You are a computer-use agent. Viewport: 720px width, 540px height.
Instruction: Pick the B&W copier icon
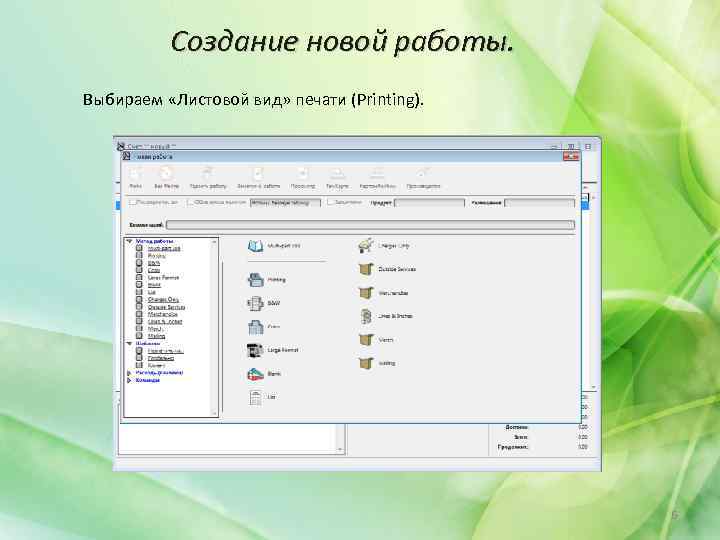click(255, 304)
